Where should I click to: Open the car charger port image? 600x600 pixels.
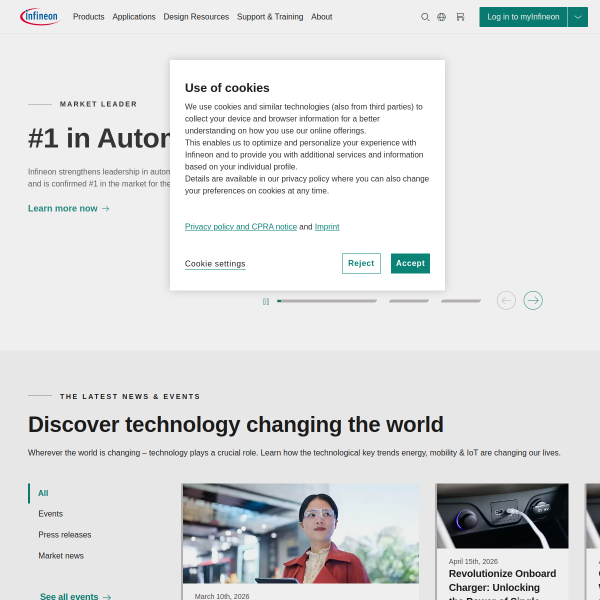tap(502, 516)
